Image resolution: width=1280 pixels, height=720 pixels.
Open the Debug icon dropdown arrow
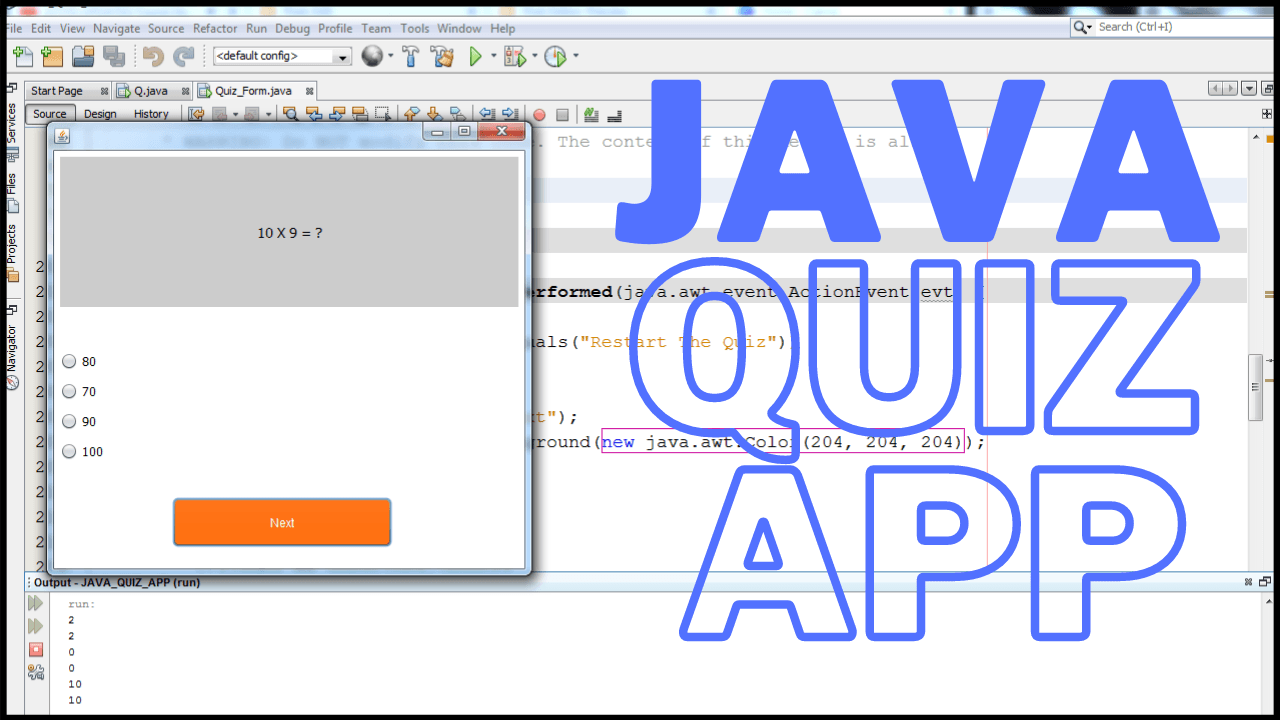pyautogui.click(x=533, y=56)
